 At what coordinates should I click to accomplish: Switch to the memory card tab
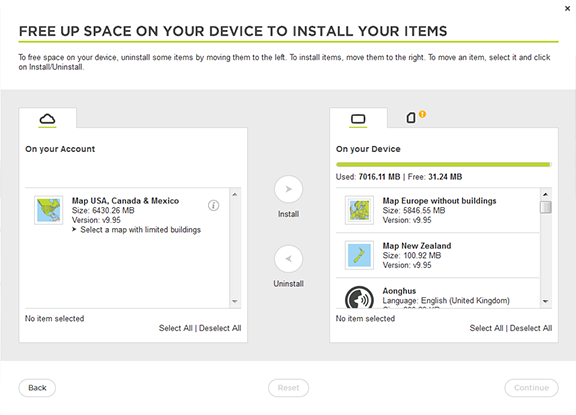pyautogui.click(x=411, y=118)
